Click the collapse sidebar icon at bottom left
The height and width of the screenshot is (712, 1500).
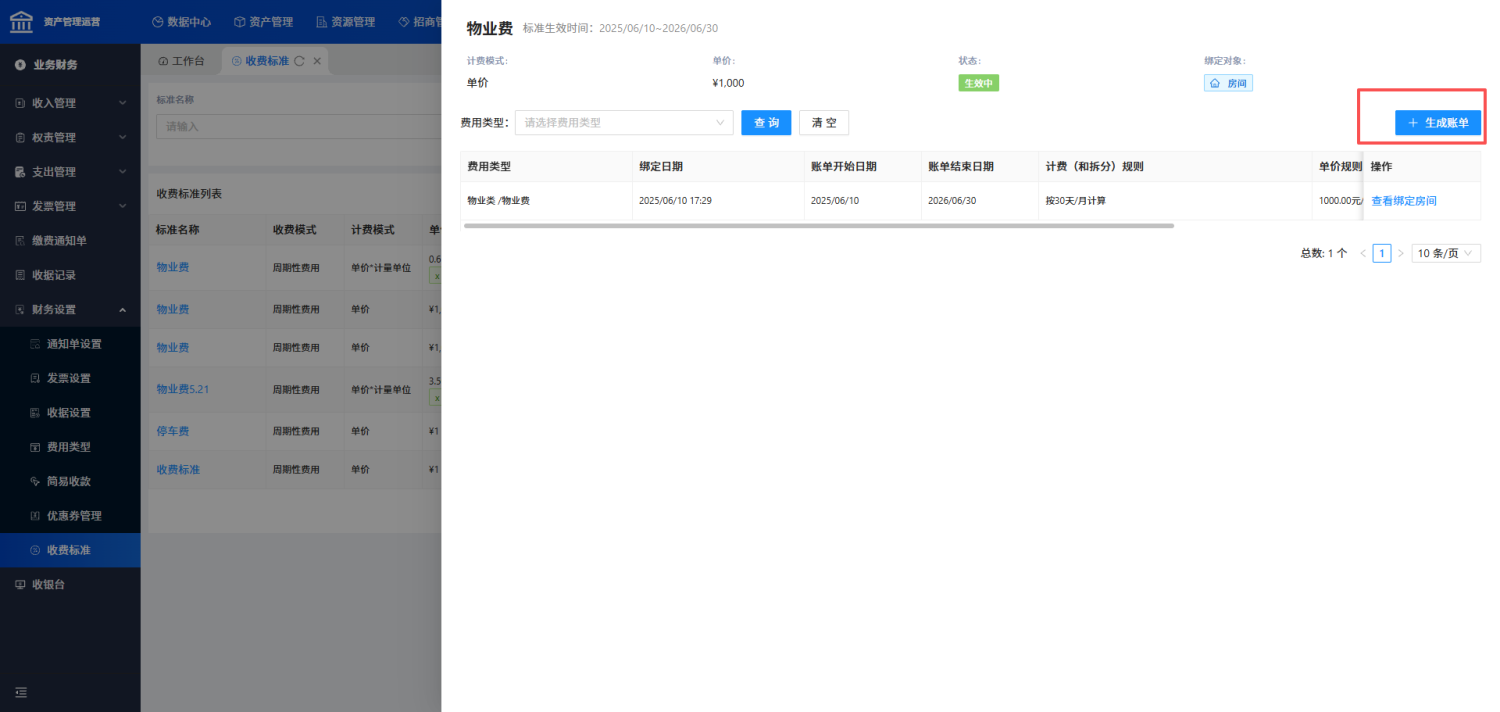(21, 692)
